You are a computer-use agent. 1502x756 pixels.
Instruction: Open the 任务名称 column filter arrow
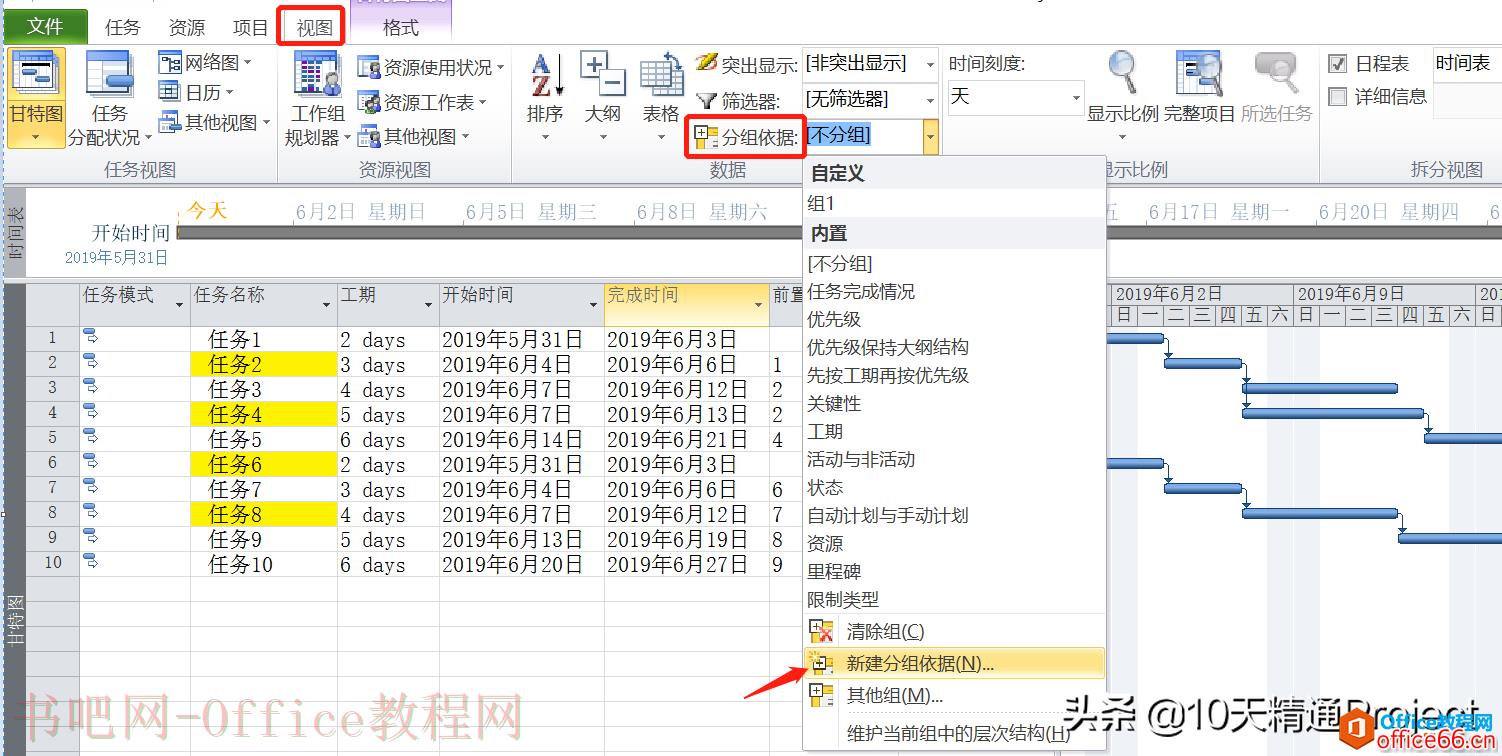click(x=327, y=304)
